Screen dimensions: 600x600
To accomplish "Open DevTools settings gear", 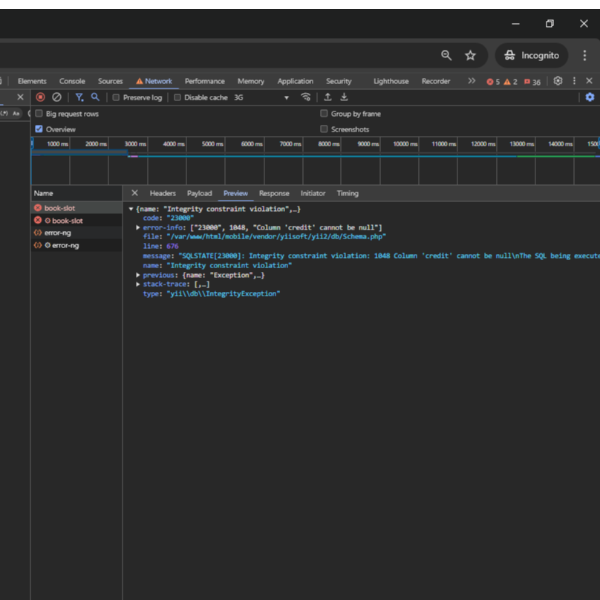I will pyautogui.click(x=558, y=81).
